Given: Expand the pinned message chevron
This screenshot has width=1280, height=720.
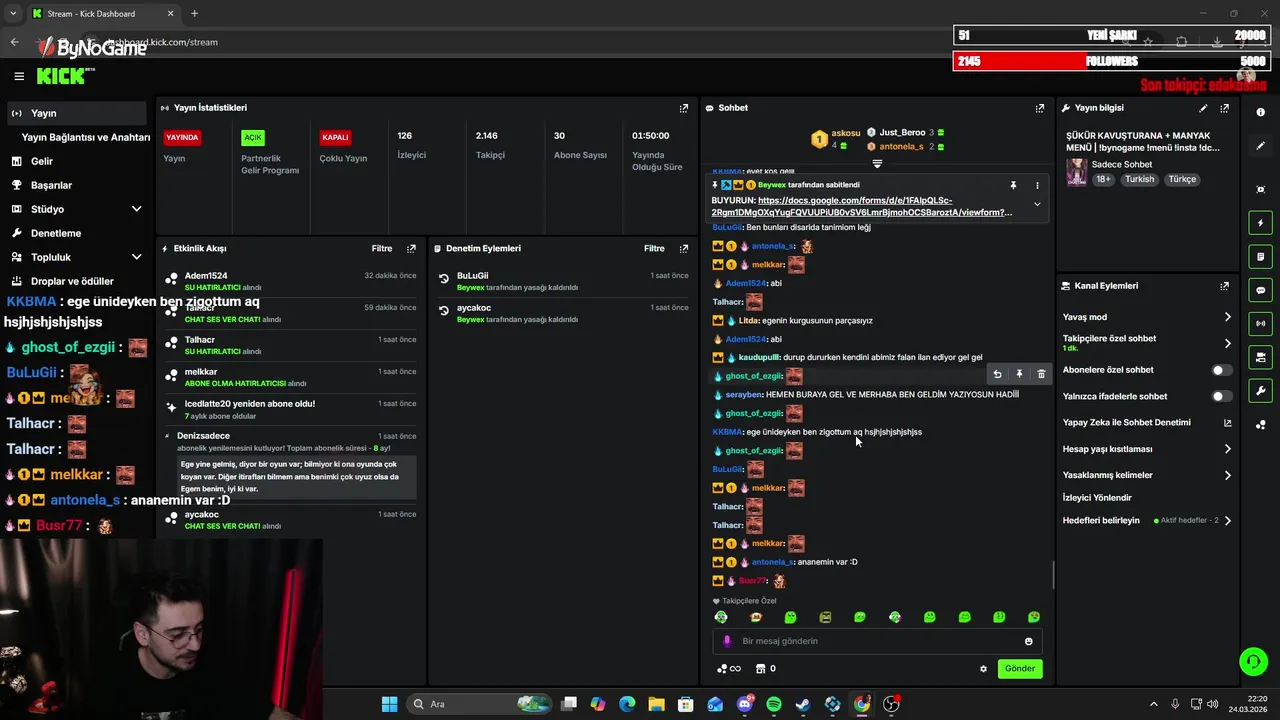Looking at the screenshot, I should 1037,204.
